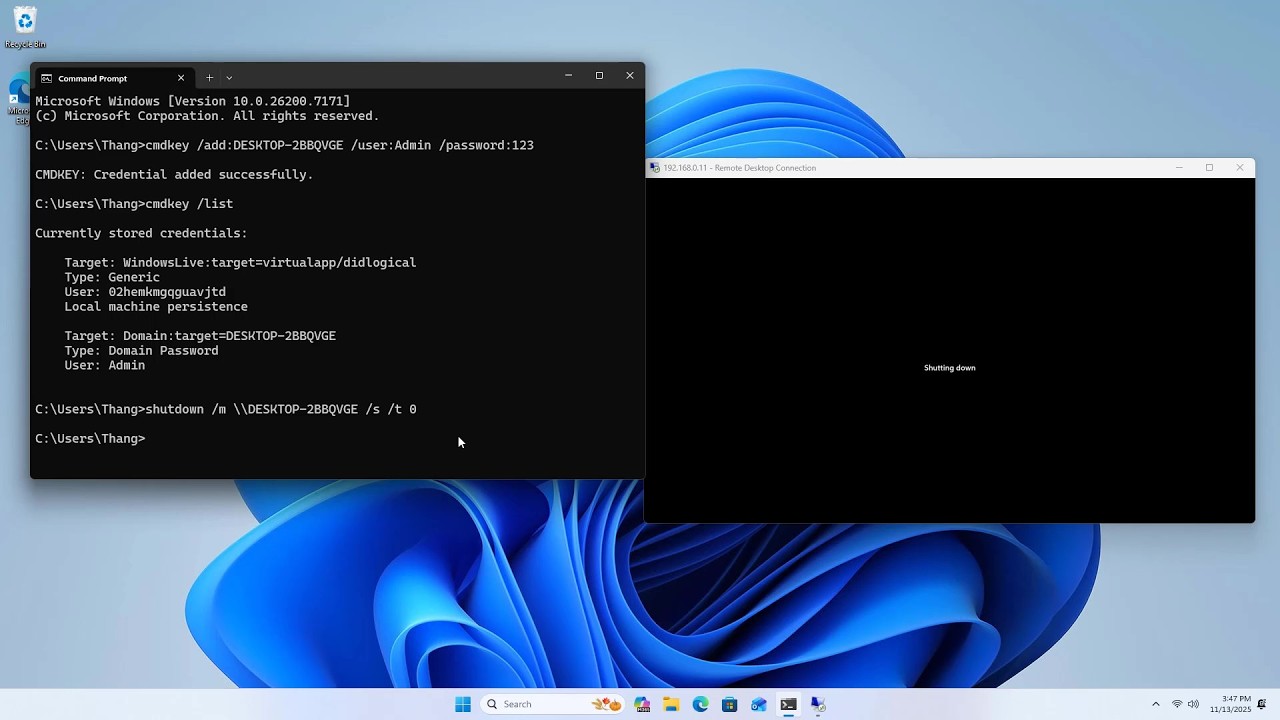Open a new tab in Command Prompt
The width and height of the screenshot is (1280, 720).
pyautogui.click(x=209, y=78)
